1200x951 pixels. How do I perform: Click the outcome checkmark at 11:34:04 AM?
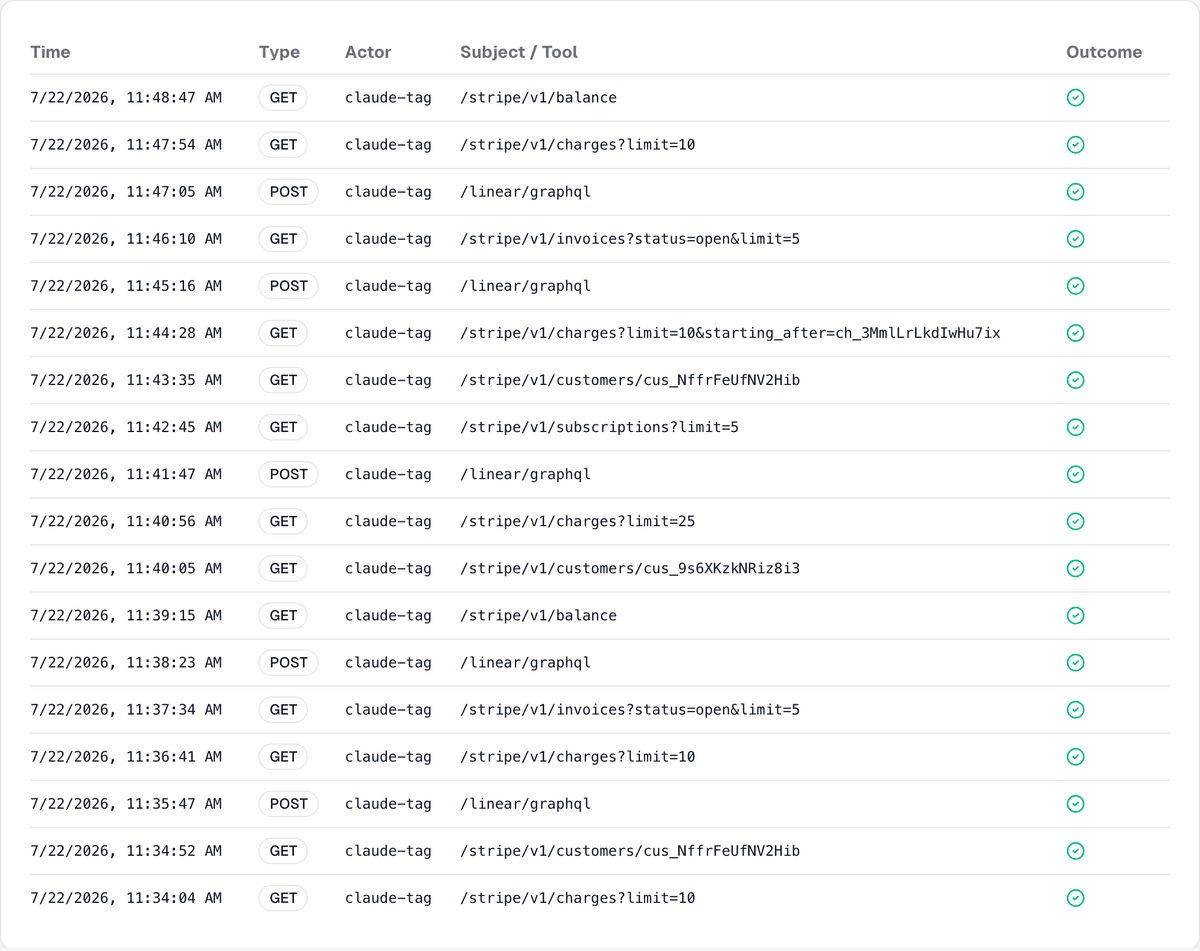click(x=1076, y=897)
